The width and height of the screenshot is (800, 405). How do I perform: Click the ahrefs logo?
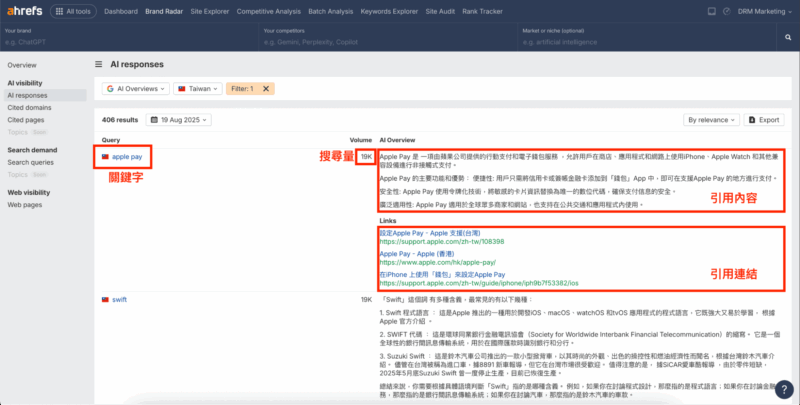(24, 11)
